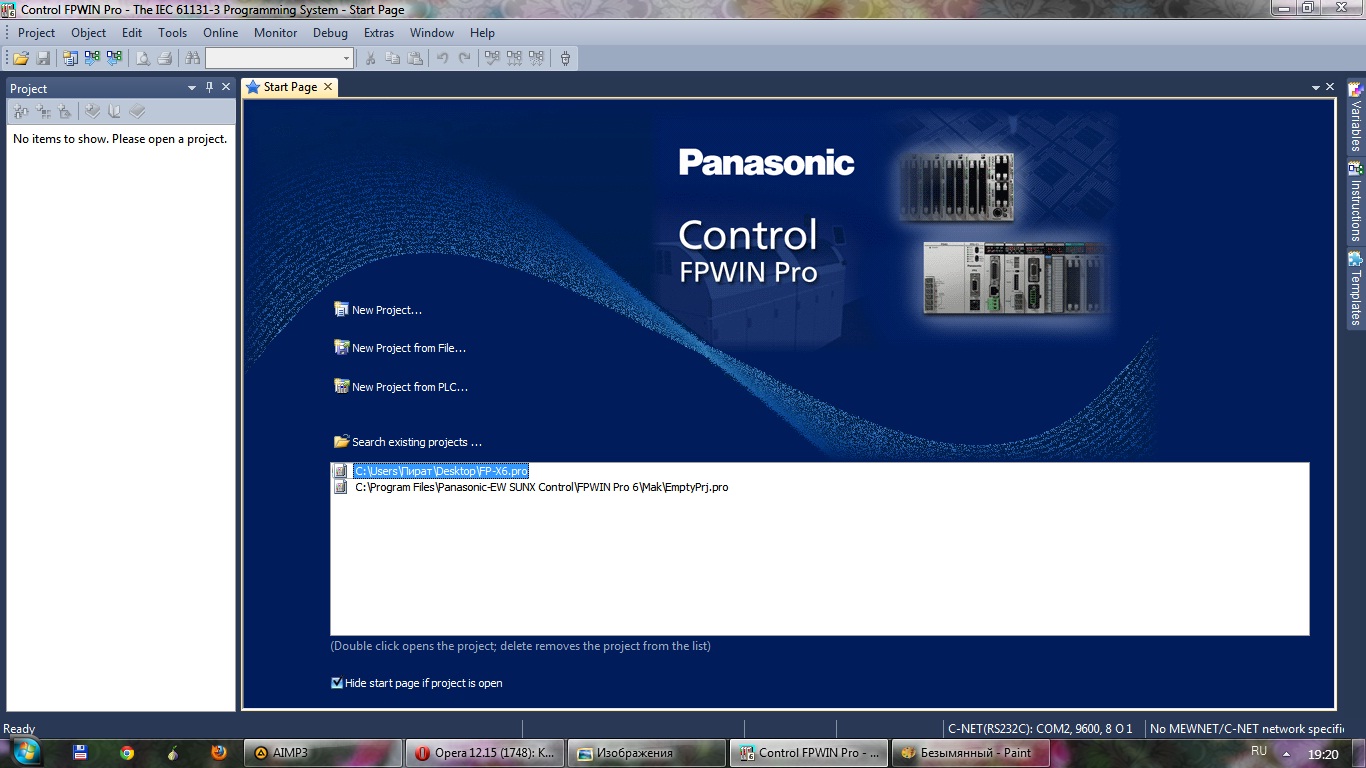Open the Extras menu
This screenshot has height=768, width=1366.
(379, 32)
